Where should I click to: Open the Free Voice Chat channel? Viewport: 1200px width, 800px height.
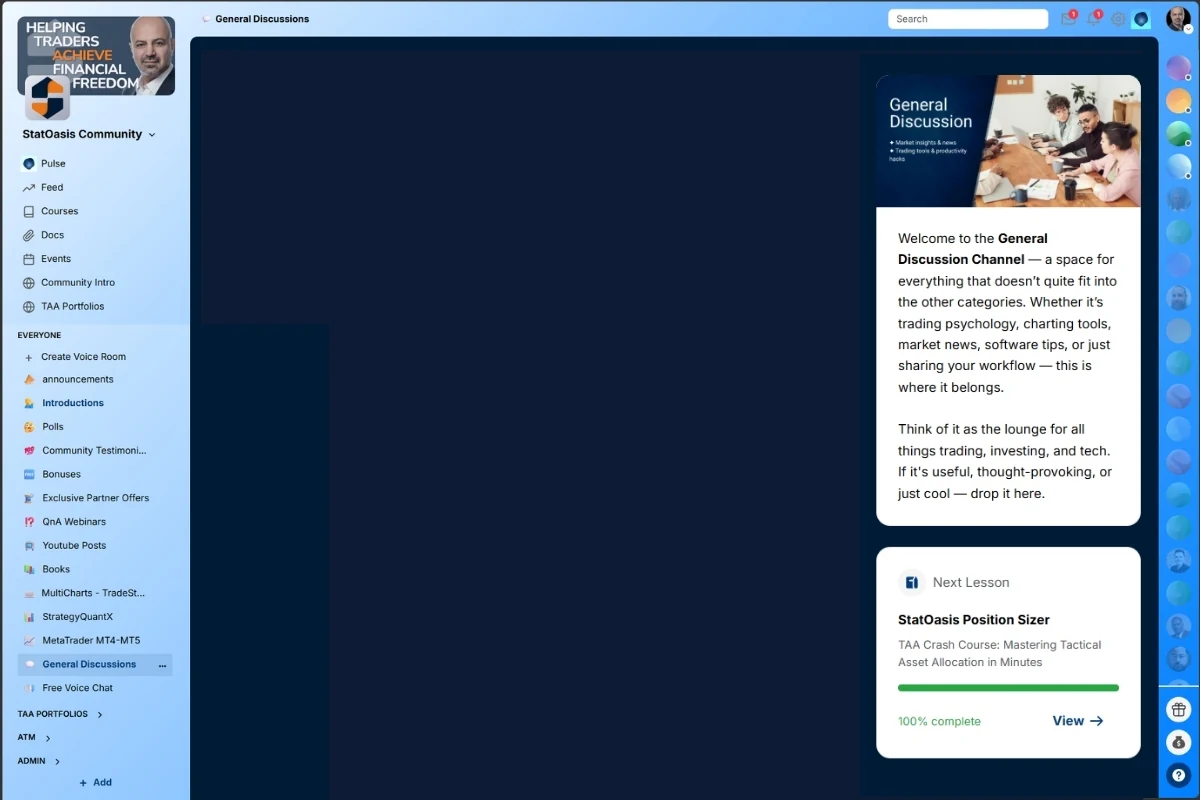[77, 688]
